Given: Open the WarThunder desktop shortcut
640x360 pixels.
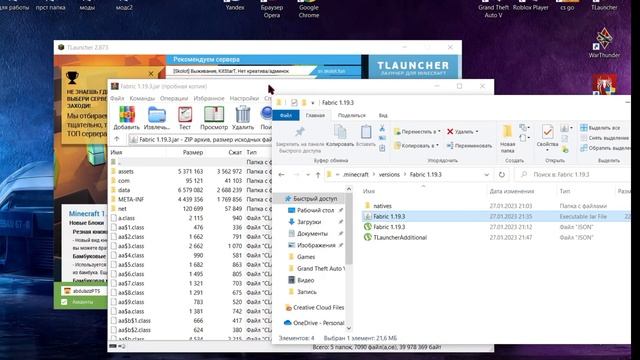Looking at the screenshot, I should tap(604, 42).
